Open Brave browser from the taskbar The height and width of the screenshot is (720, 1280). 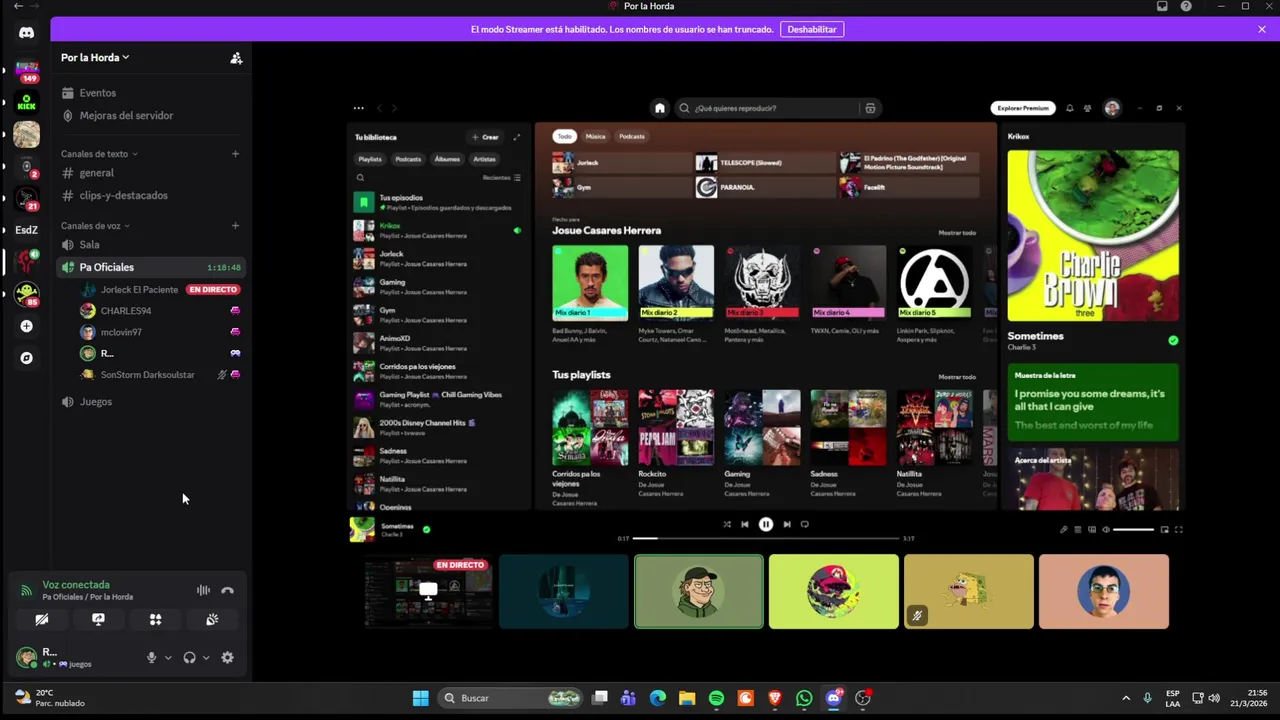click(x=774, y=698)
